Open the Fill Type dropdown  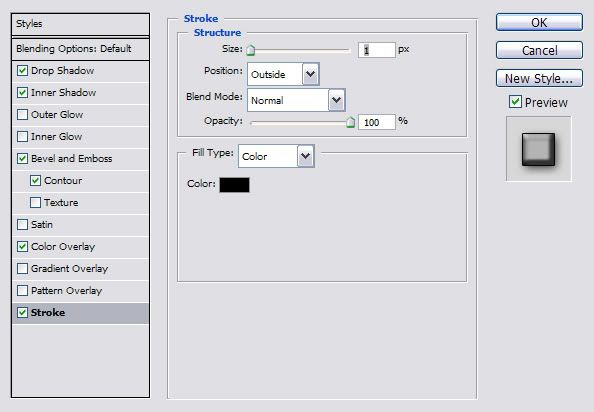tap(276, 156)
